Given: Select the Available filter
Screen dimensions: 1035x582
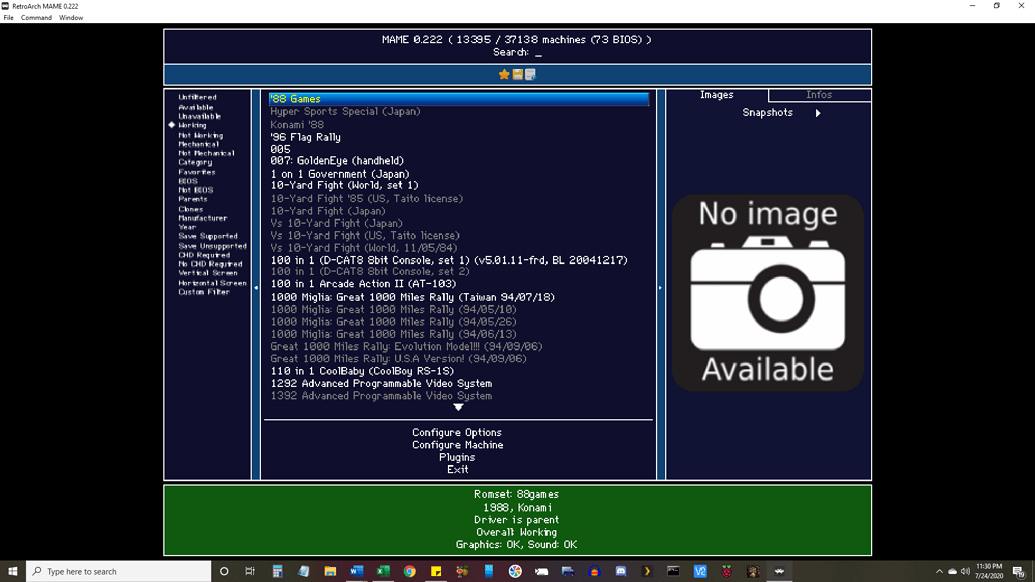Looking at the screenshot, I should 195,107.
